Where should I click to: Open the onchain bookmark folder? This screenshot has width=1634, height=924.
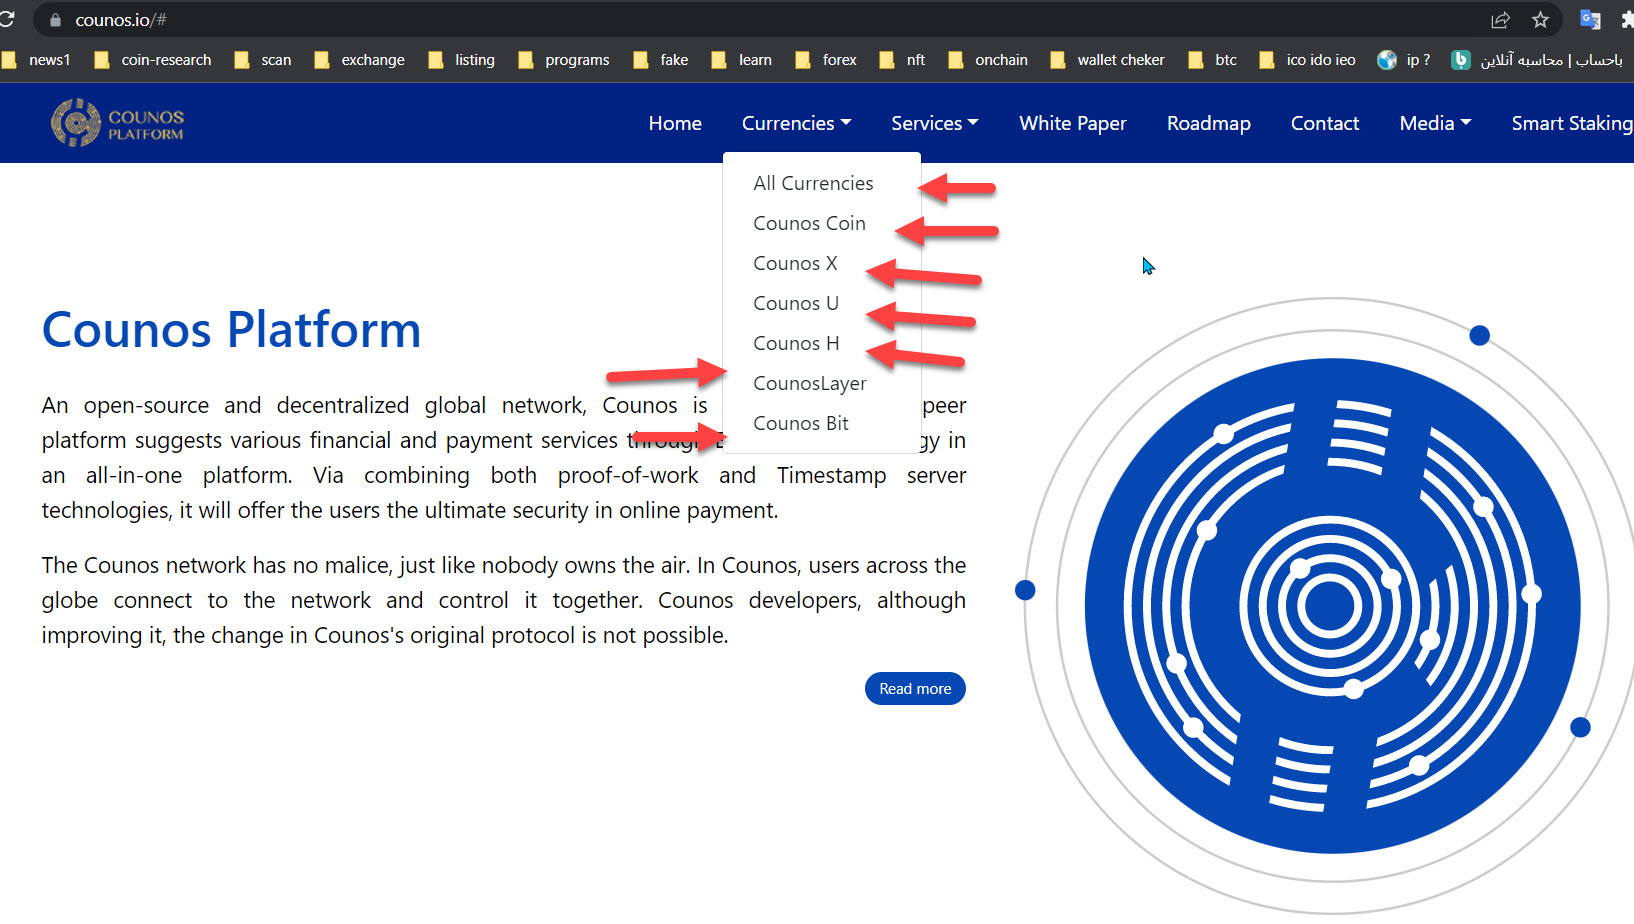click(x=988, y=60)
